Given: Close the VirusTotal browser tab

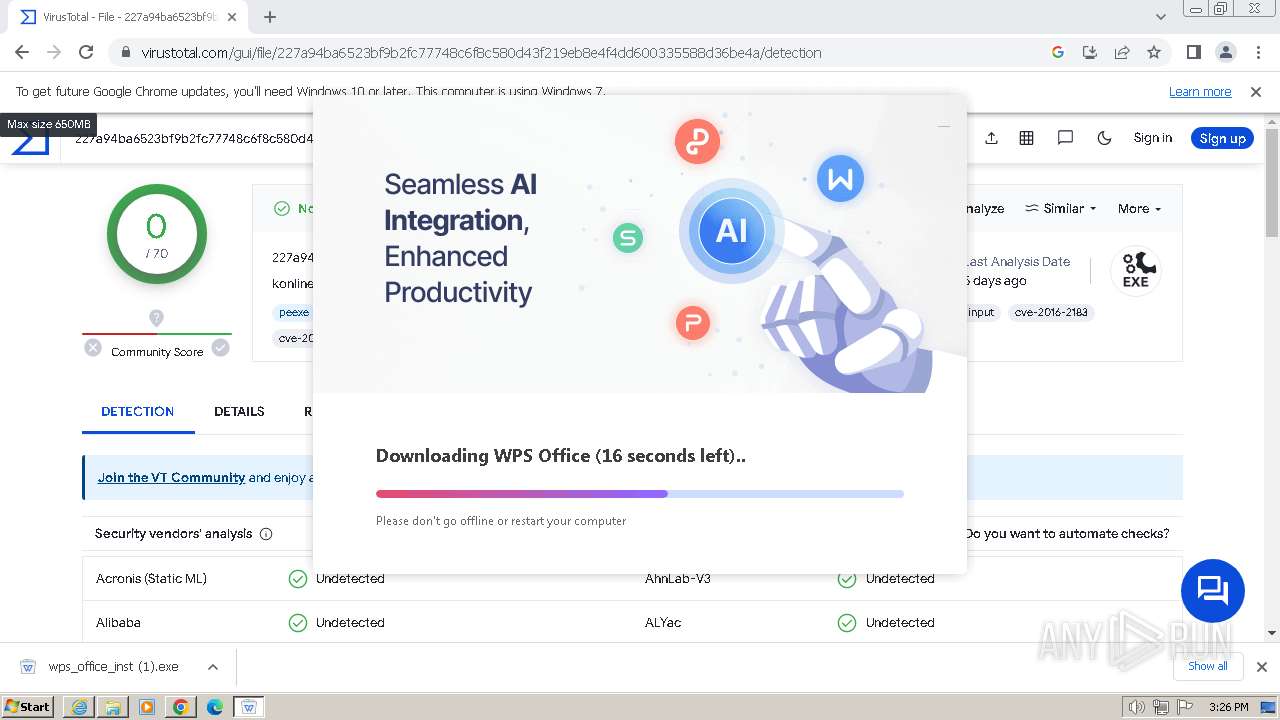Looking at the screenshot, I should pyautogui.click(x=232, y=17).
